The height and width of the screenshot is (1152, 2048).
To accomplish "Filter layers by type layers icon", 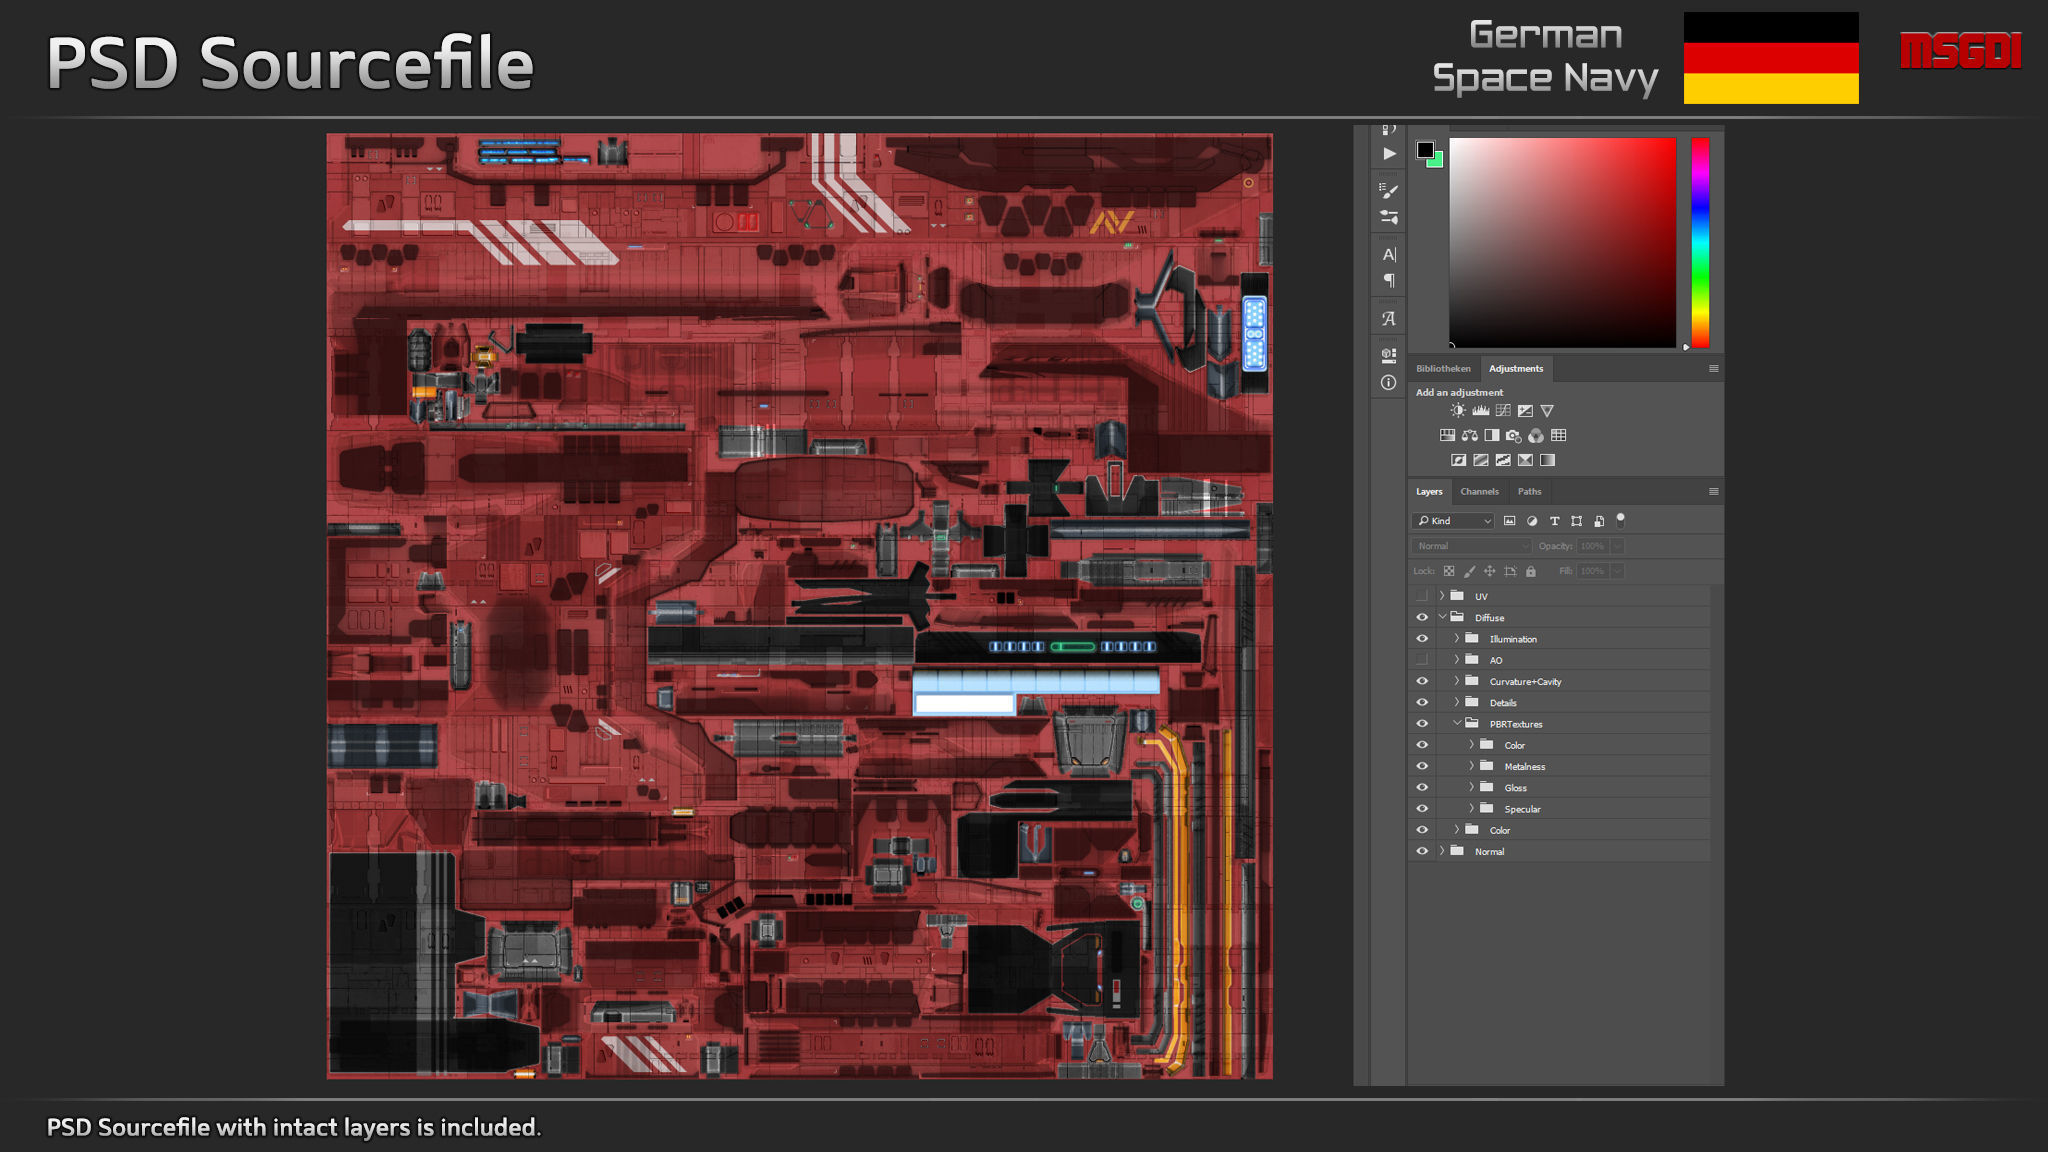I will [1554, 521].
